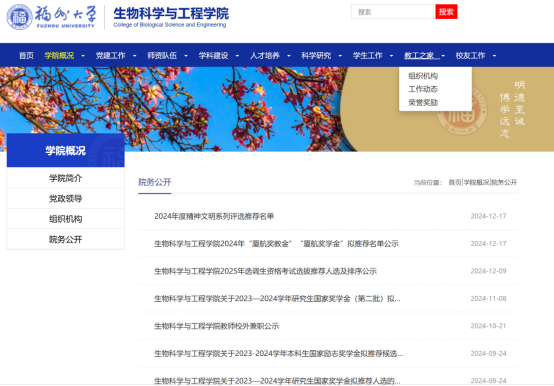The width and height of the screenshot is (554, 386).
Task: Focus the search input field
Action: point(392,12)
